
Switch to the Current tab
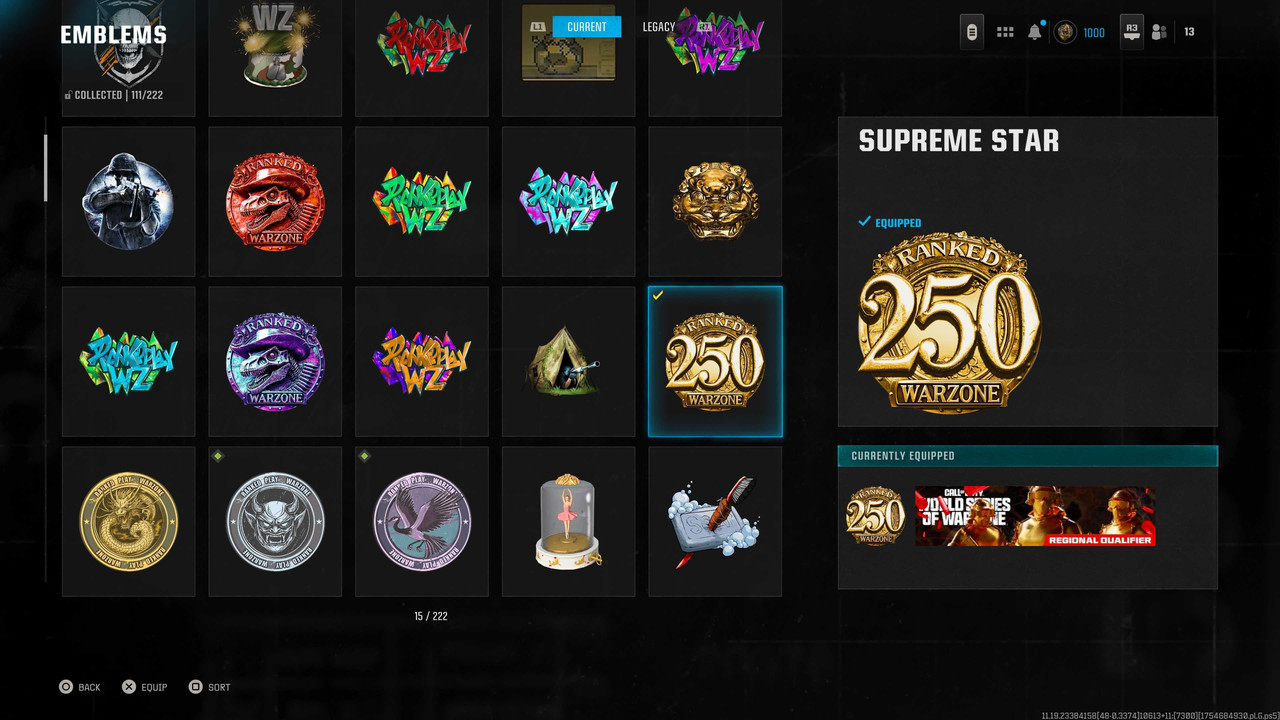click(586, 27)
